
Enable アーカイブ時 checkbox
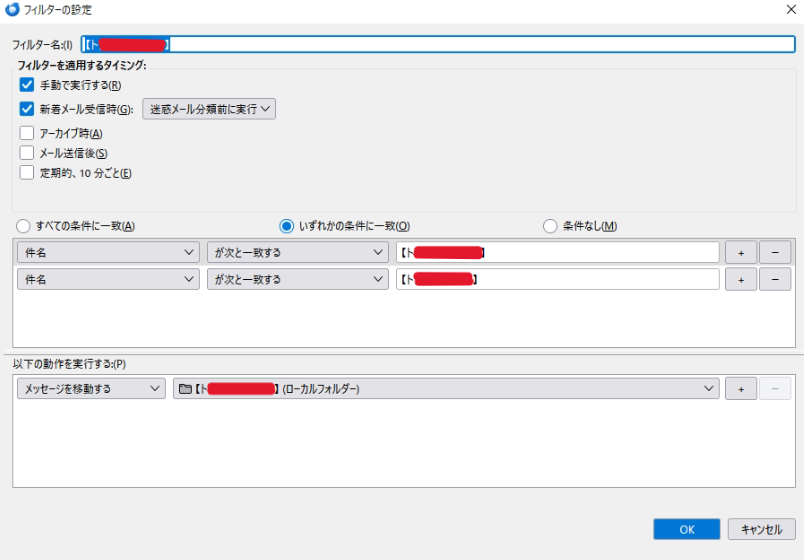point(27,133)
